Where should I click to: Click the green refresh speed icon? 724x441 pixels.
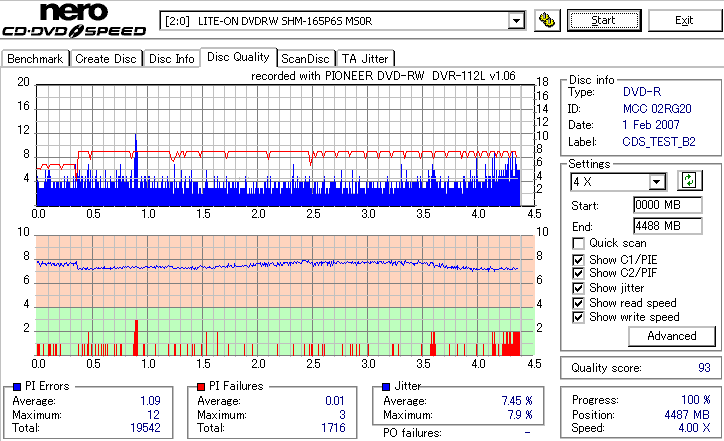689,180
